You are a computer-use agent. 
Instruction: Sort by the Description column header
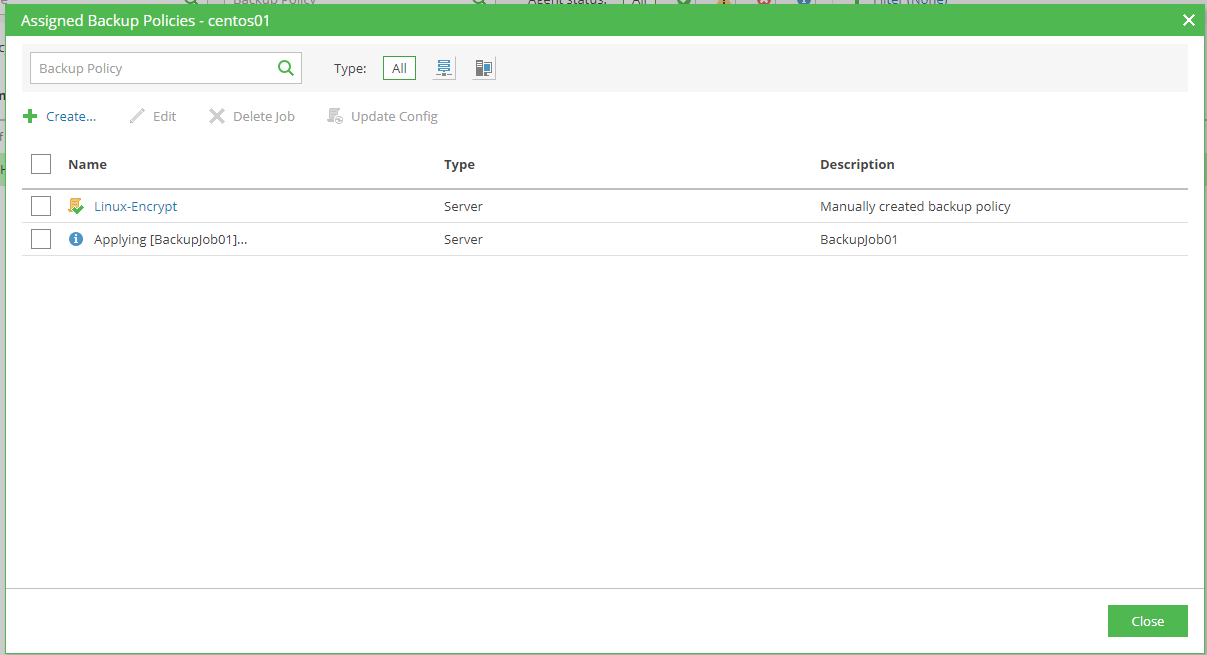point(857,164)
